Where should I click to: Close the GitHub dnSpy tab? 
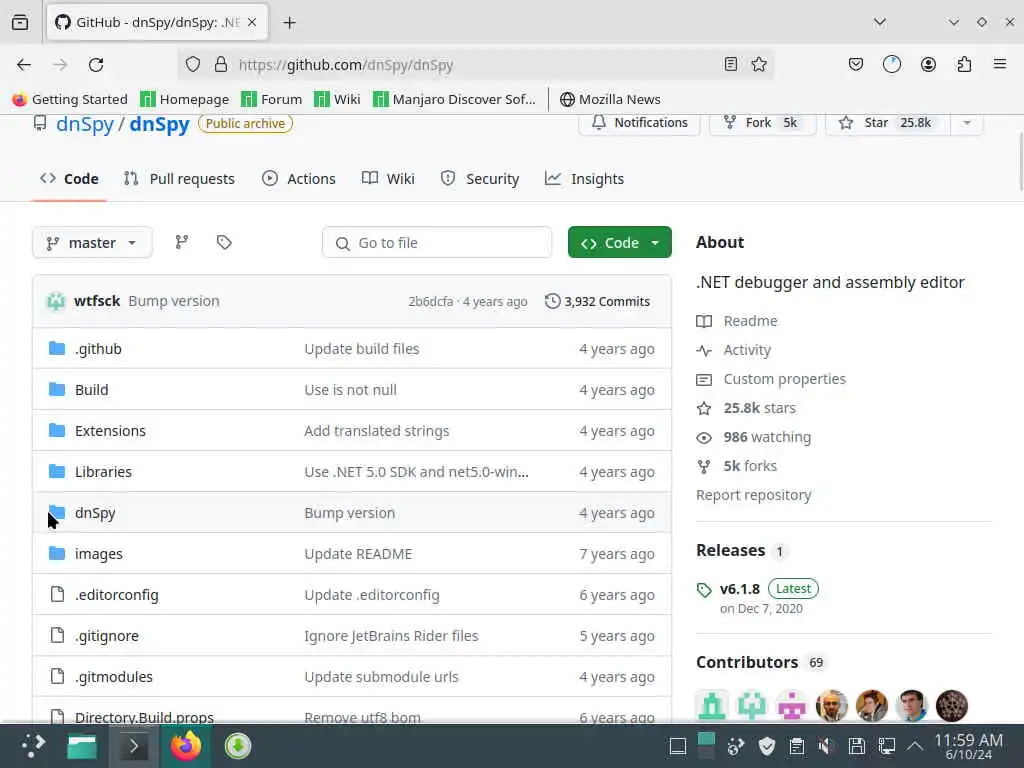252,23
